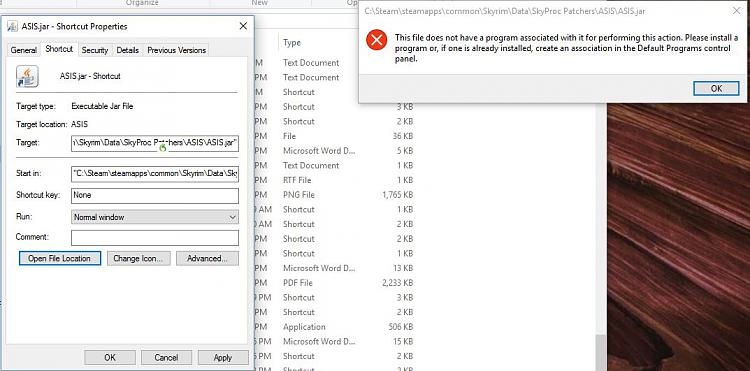Click the Organize ribbon group label
The image size is (750, 371).
(x=142, y=3)
